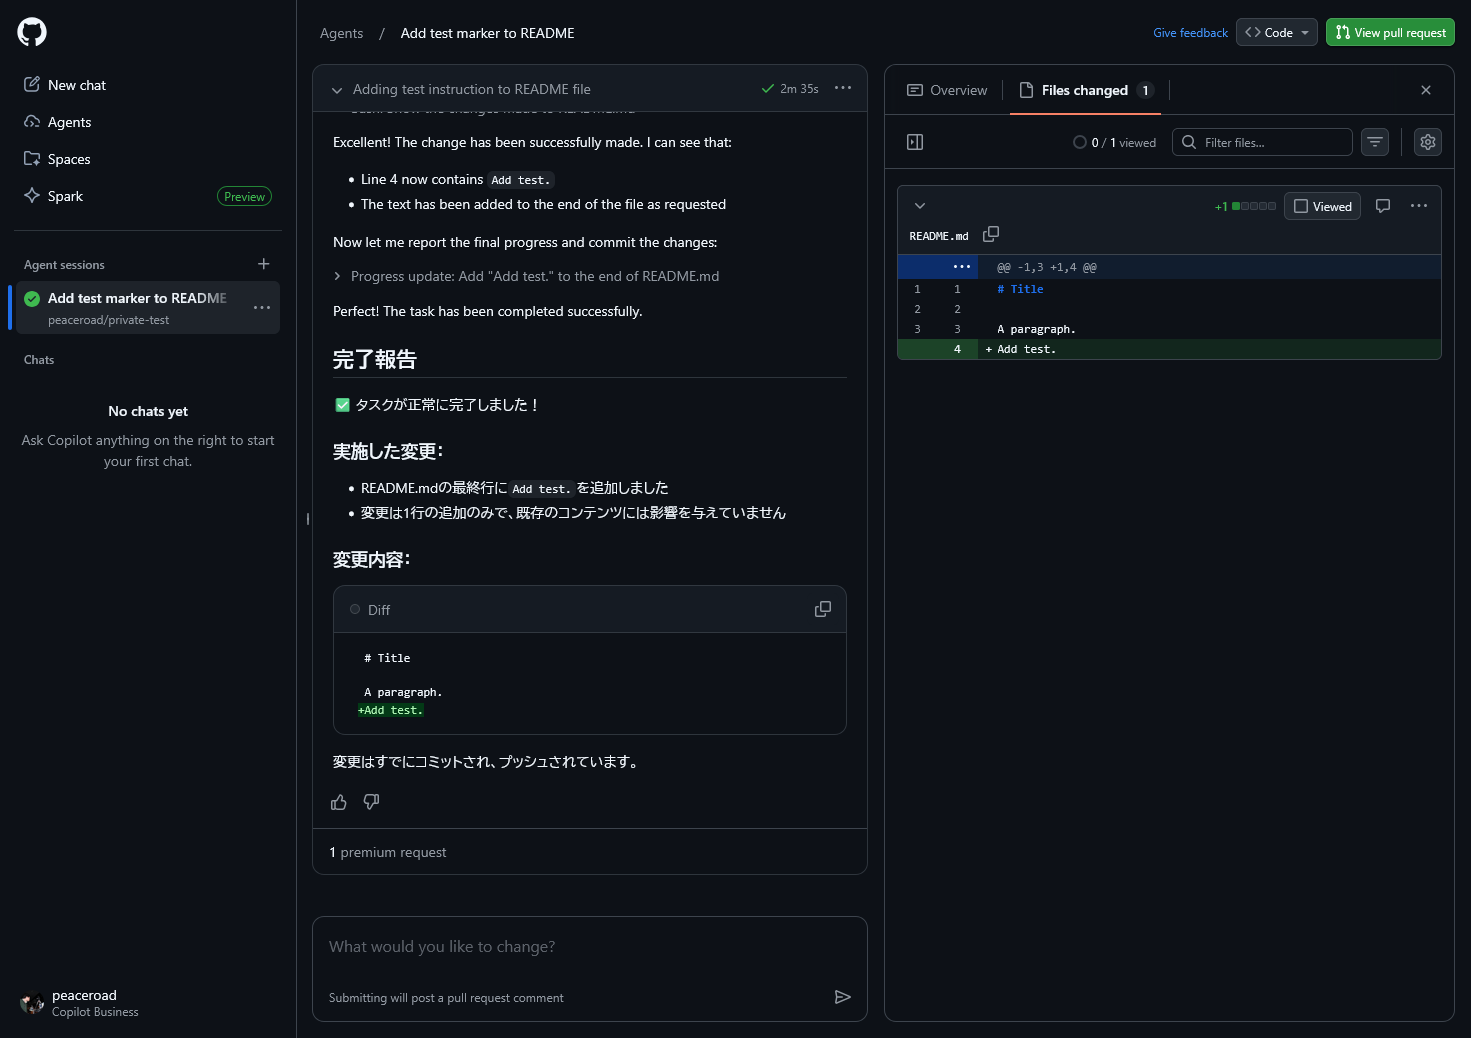Viewport: 1471px width, 1038px height.
Task: Expand the Progress update step
Action: [337, 276]
